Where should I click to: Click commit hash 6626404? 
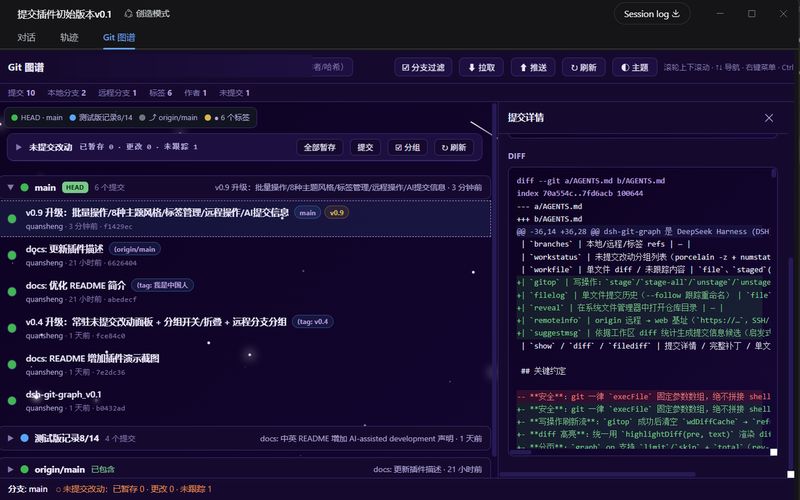click(x=122, y=263)
